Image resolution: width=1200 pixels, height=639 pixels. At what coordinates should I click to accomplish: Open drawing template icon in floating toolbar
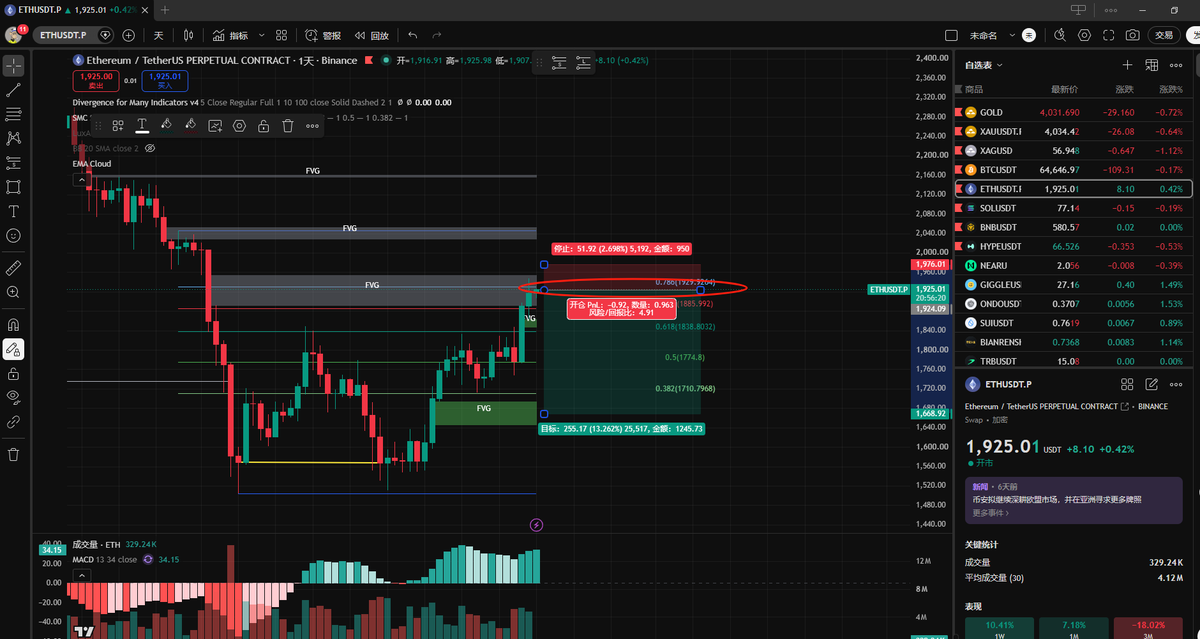(118, 126)
